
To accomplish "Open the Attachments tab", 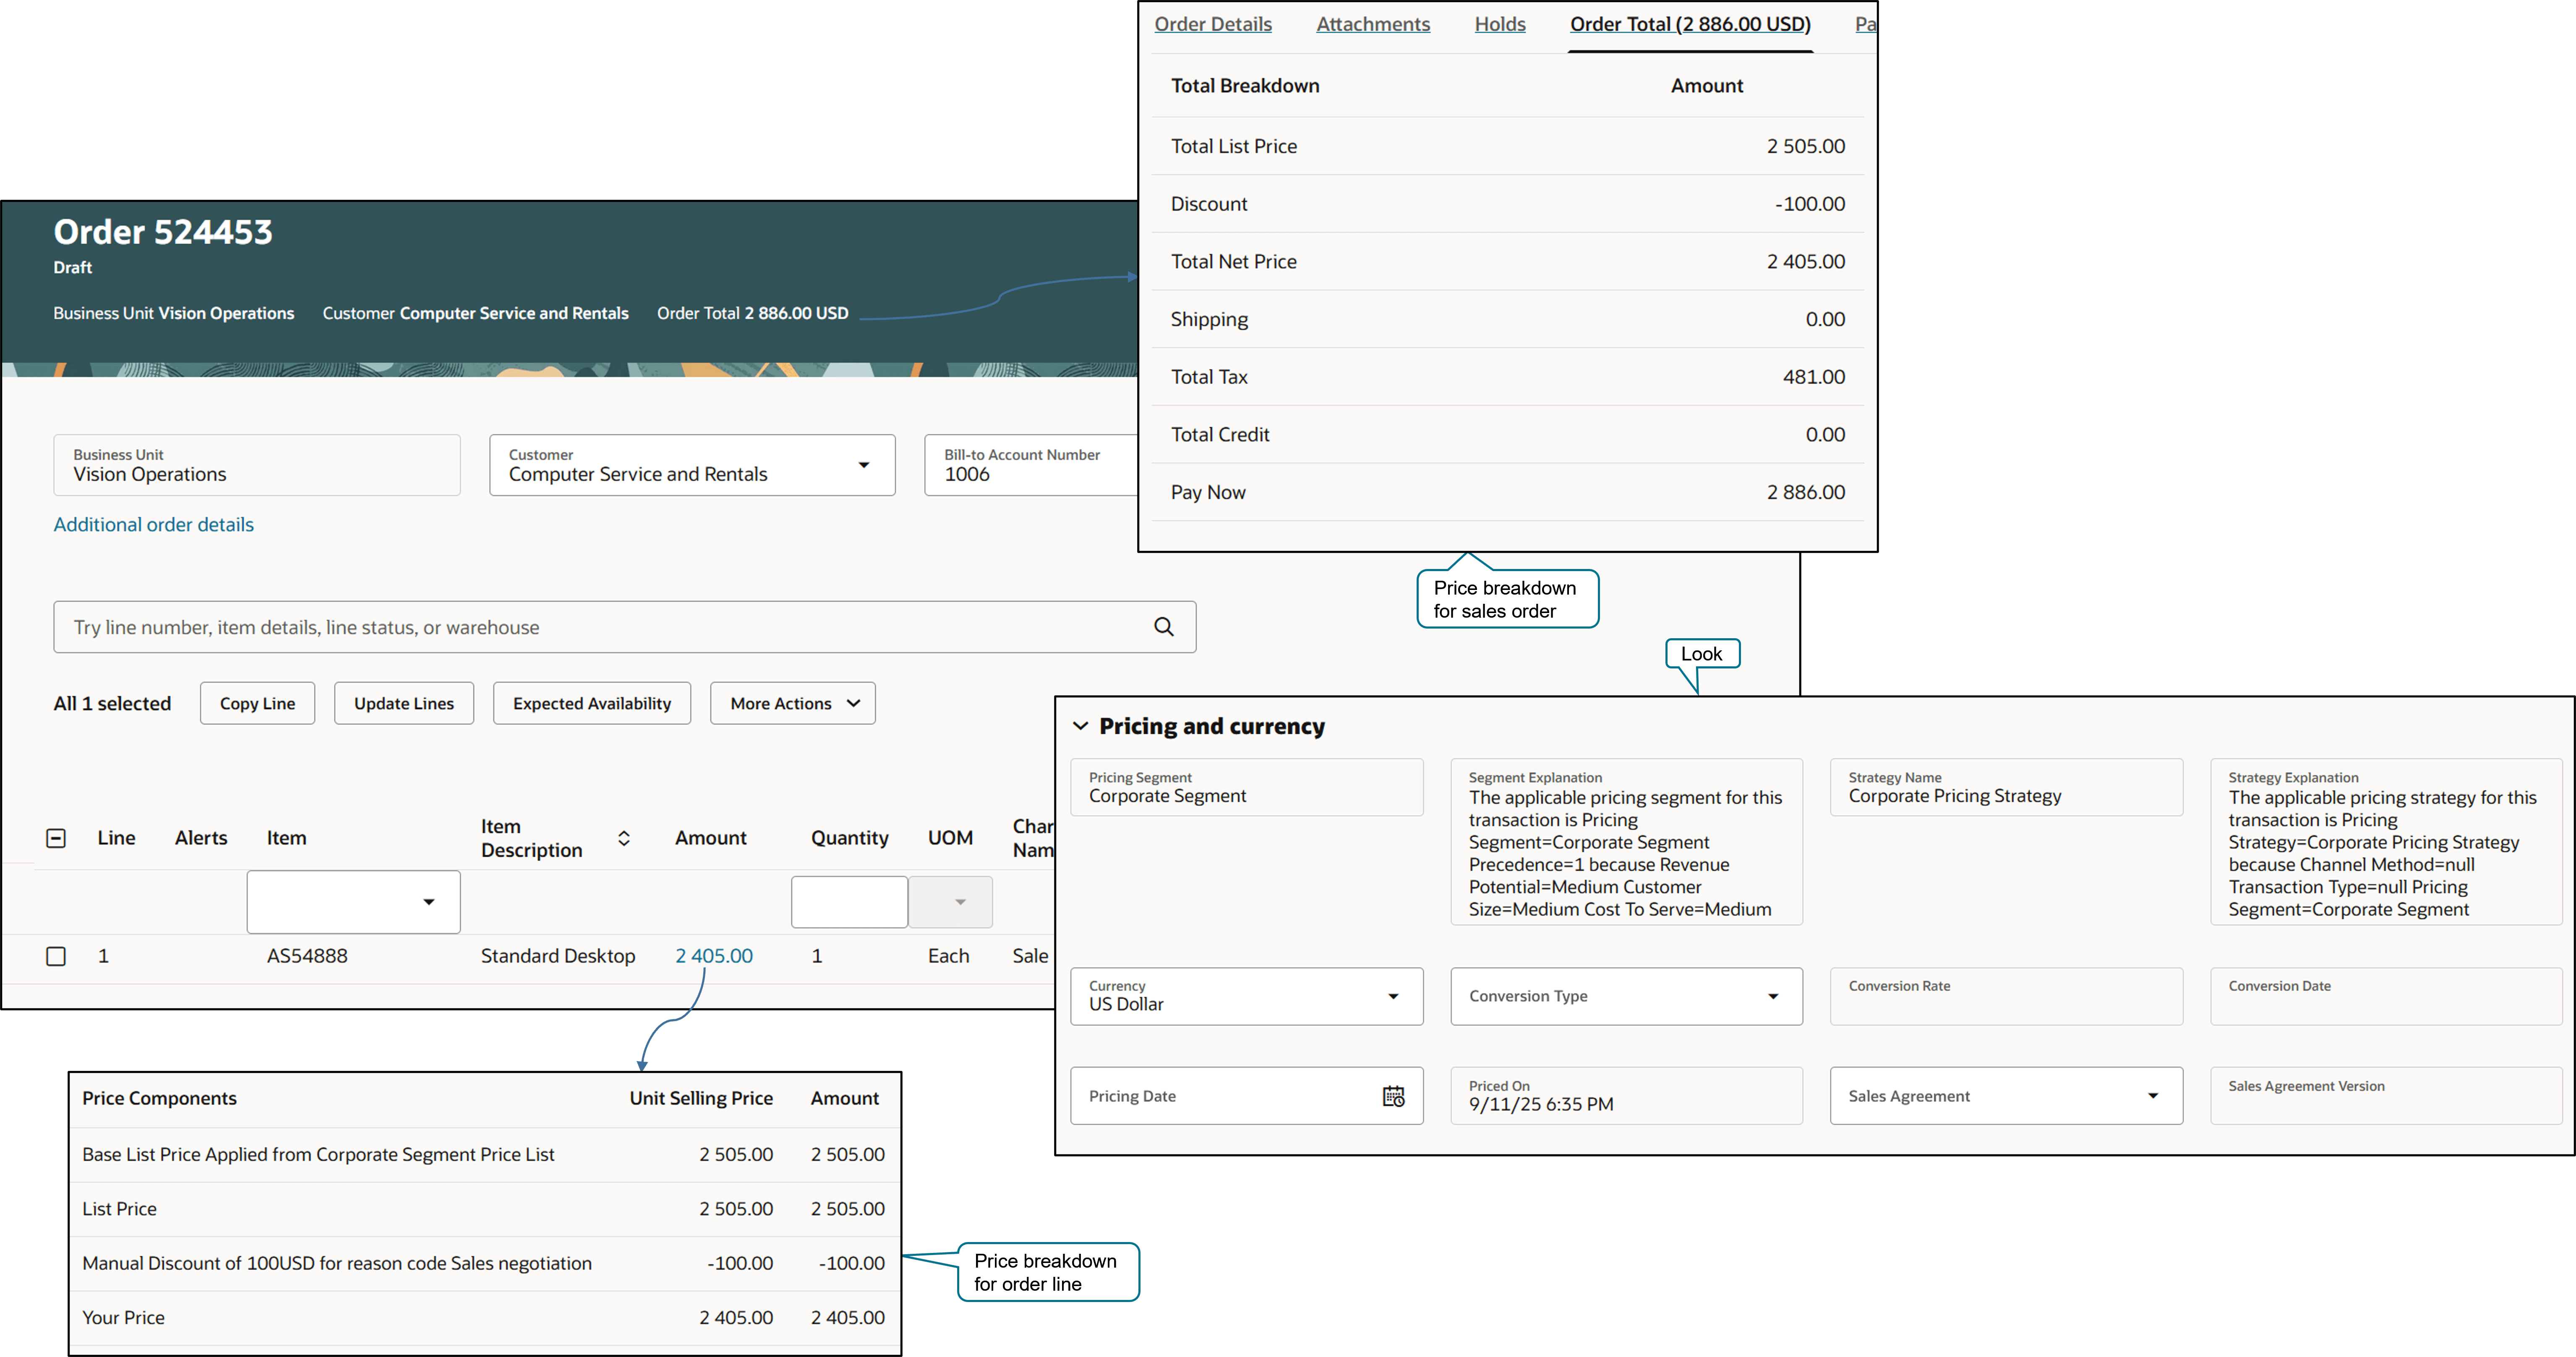I will 1372,24.
